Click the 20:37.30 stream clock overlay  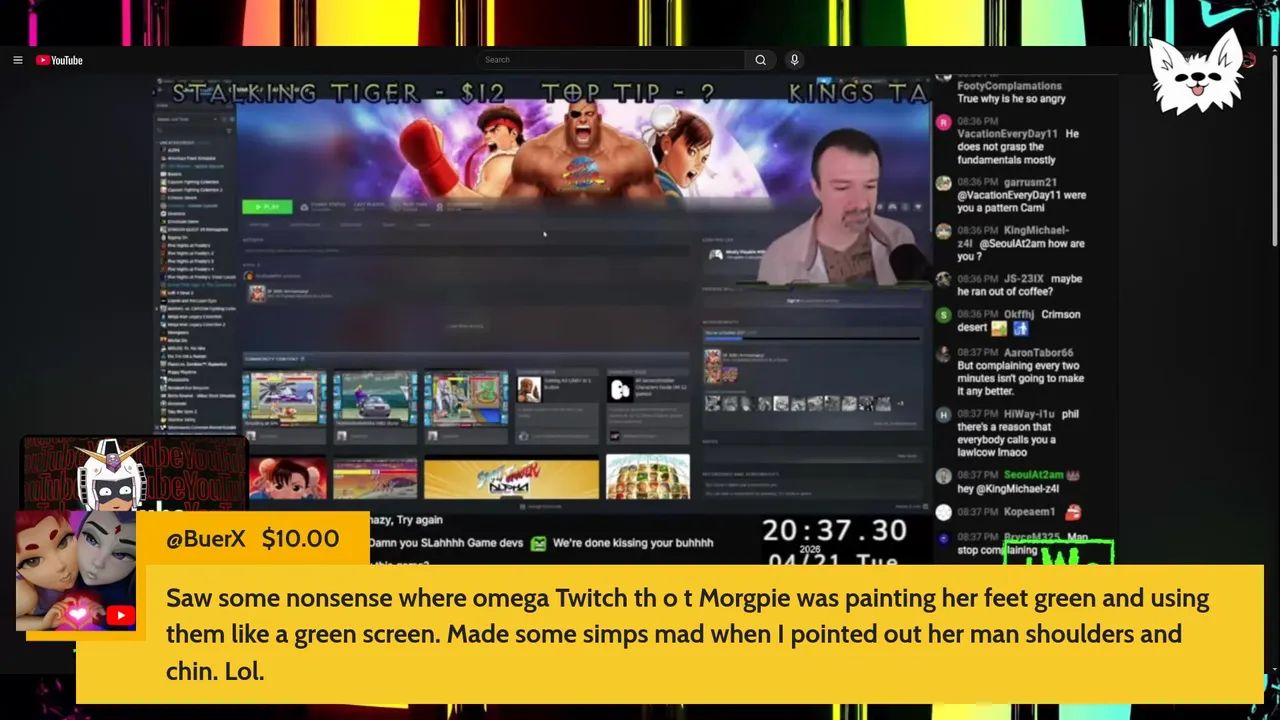coord(835,531)
